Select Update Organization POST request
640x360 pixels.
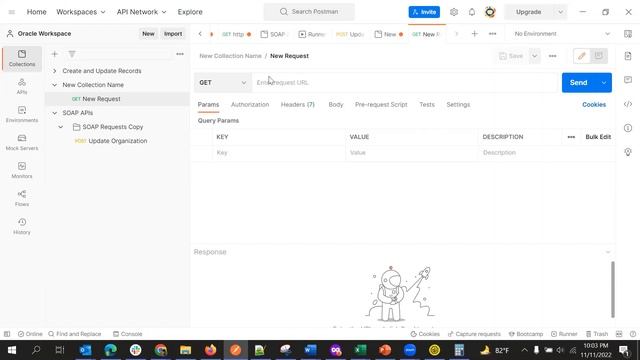(118, 141)
